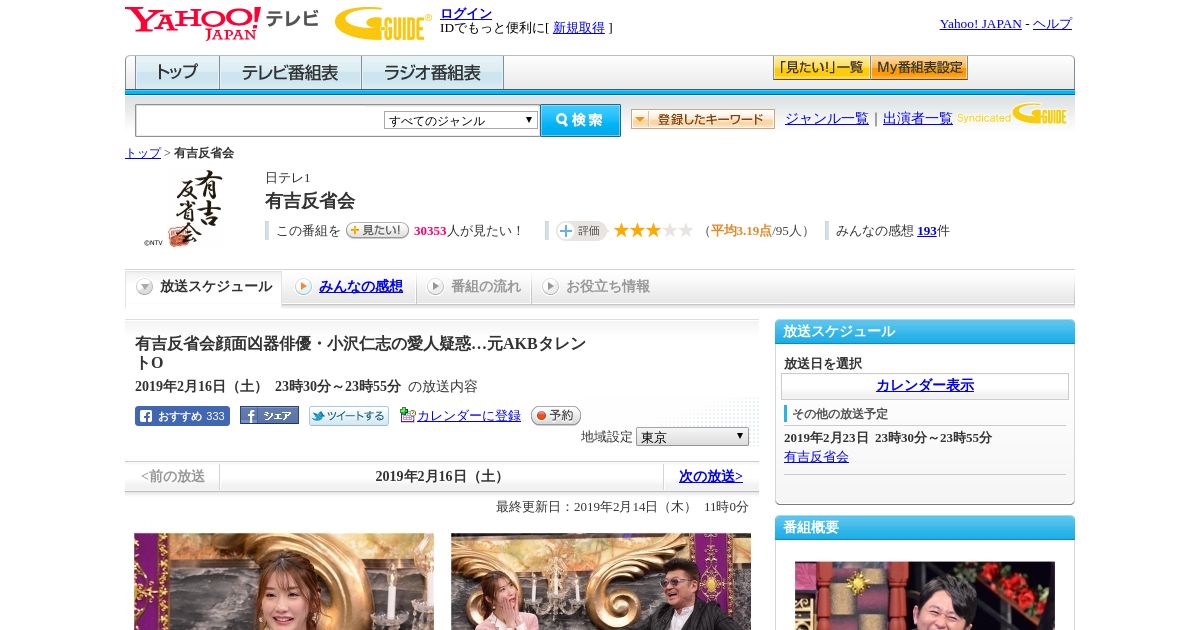Screen dimensions: 1200x630
Task: Go to 次の放送> link
Action: 711,477
